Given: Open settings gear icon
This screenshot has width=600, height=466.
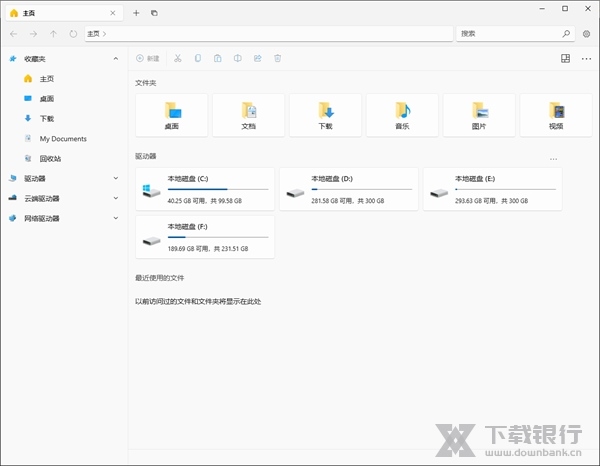Looking at the screenshot, I should point(586,34).
